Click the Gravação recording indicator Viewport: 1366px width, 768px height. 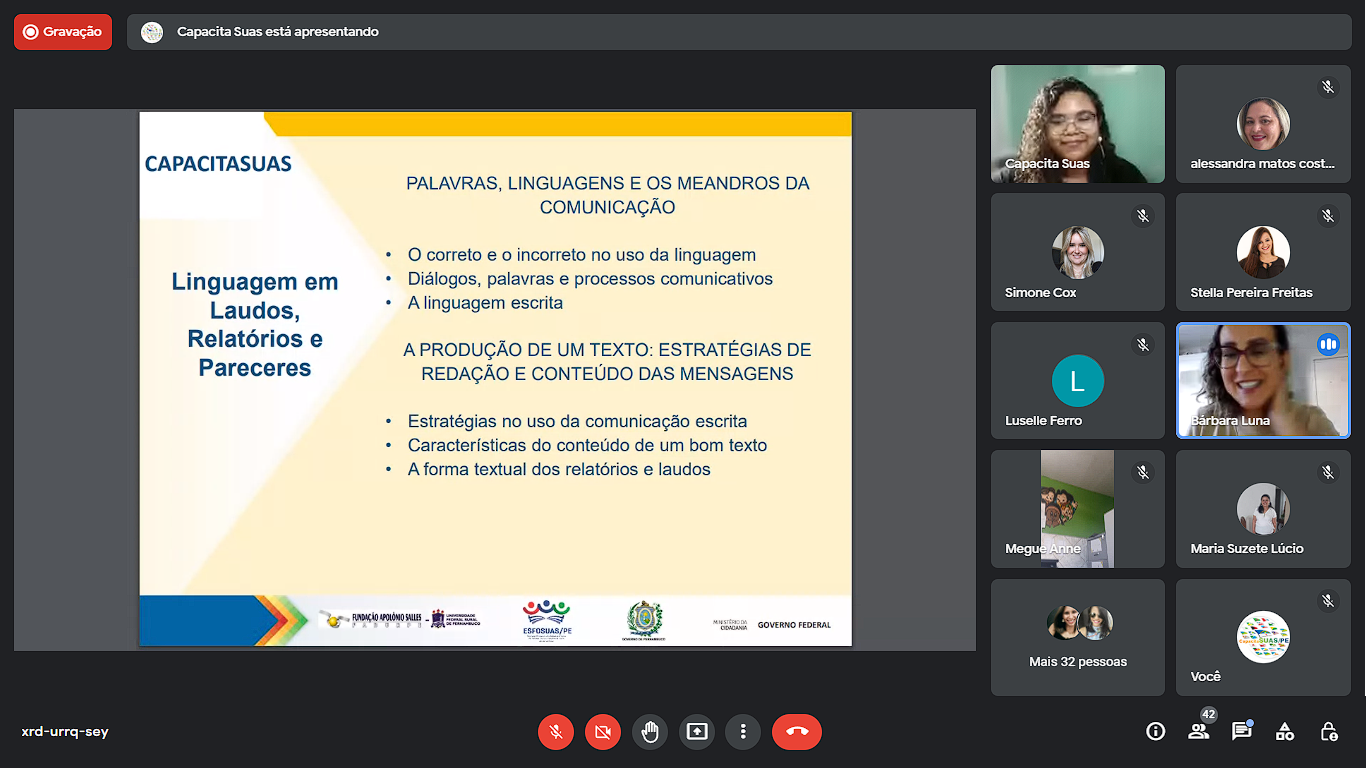tap(63, 32)
